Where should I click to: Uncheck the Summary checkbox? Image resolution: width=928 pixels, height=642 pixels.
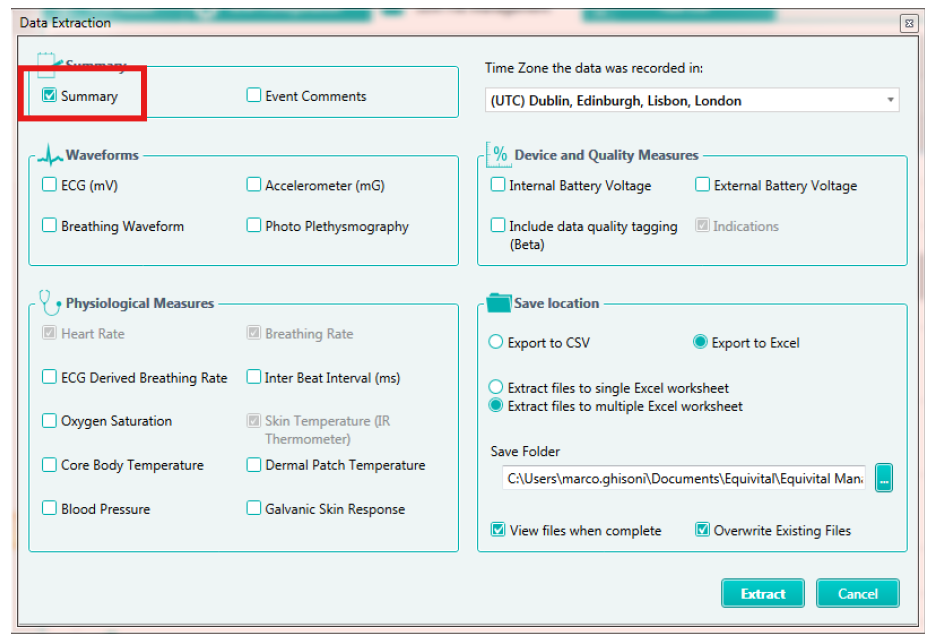[x=49, y=96]
